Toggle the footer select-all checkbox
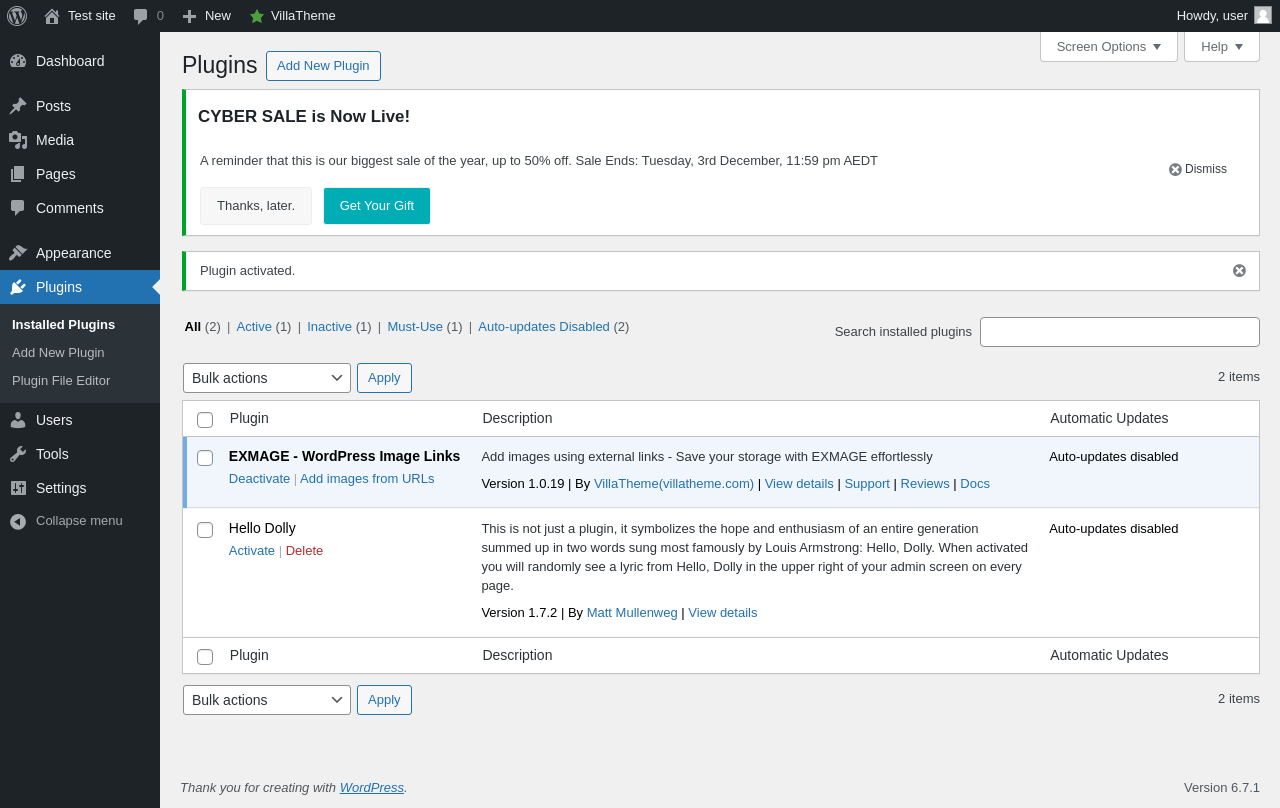This screenshot has height=808, width=1280. (x=205, y=657)
